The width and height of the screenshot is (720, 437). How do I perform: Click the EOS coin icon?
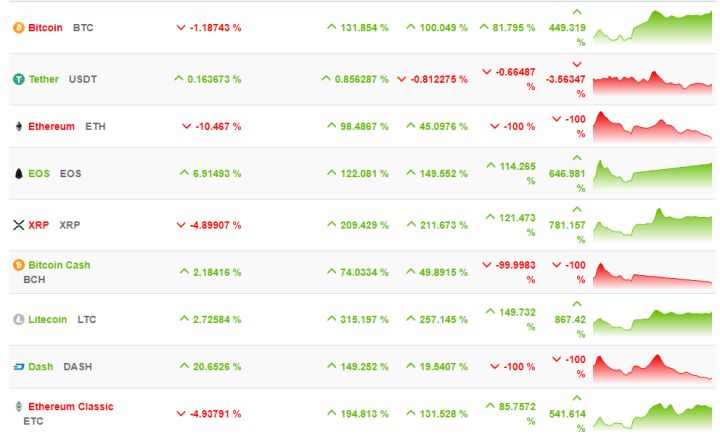[18, 174]
